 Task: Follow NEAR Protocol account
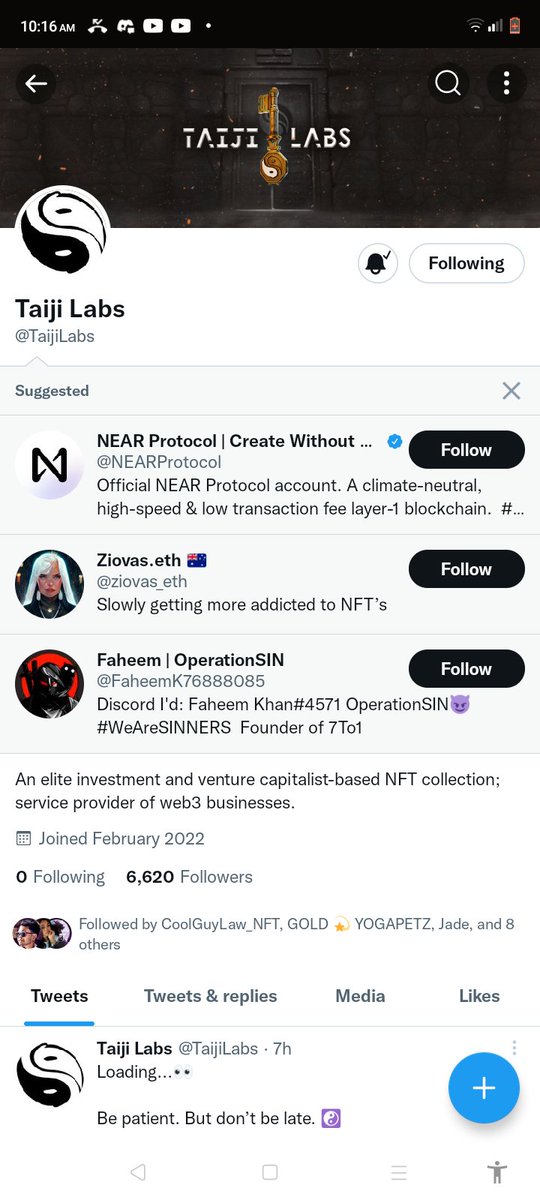(466, 450)
